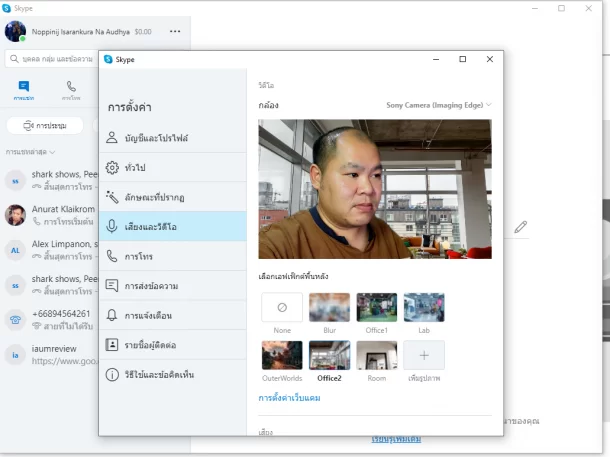
Task: Select the Blur background effect
Action: click(330, 308)
